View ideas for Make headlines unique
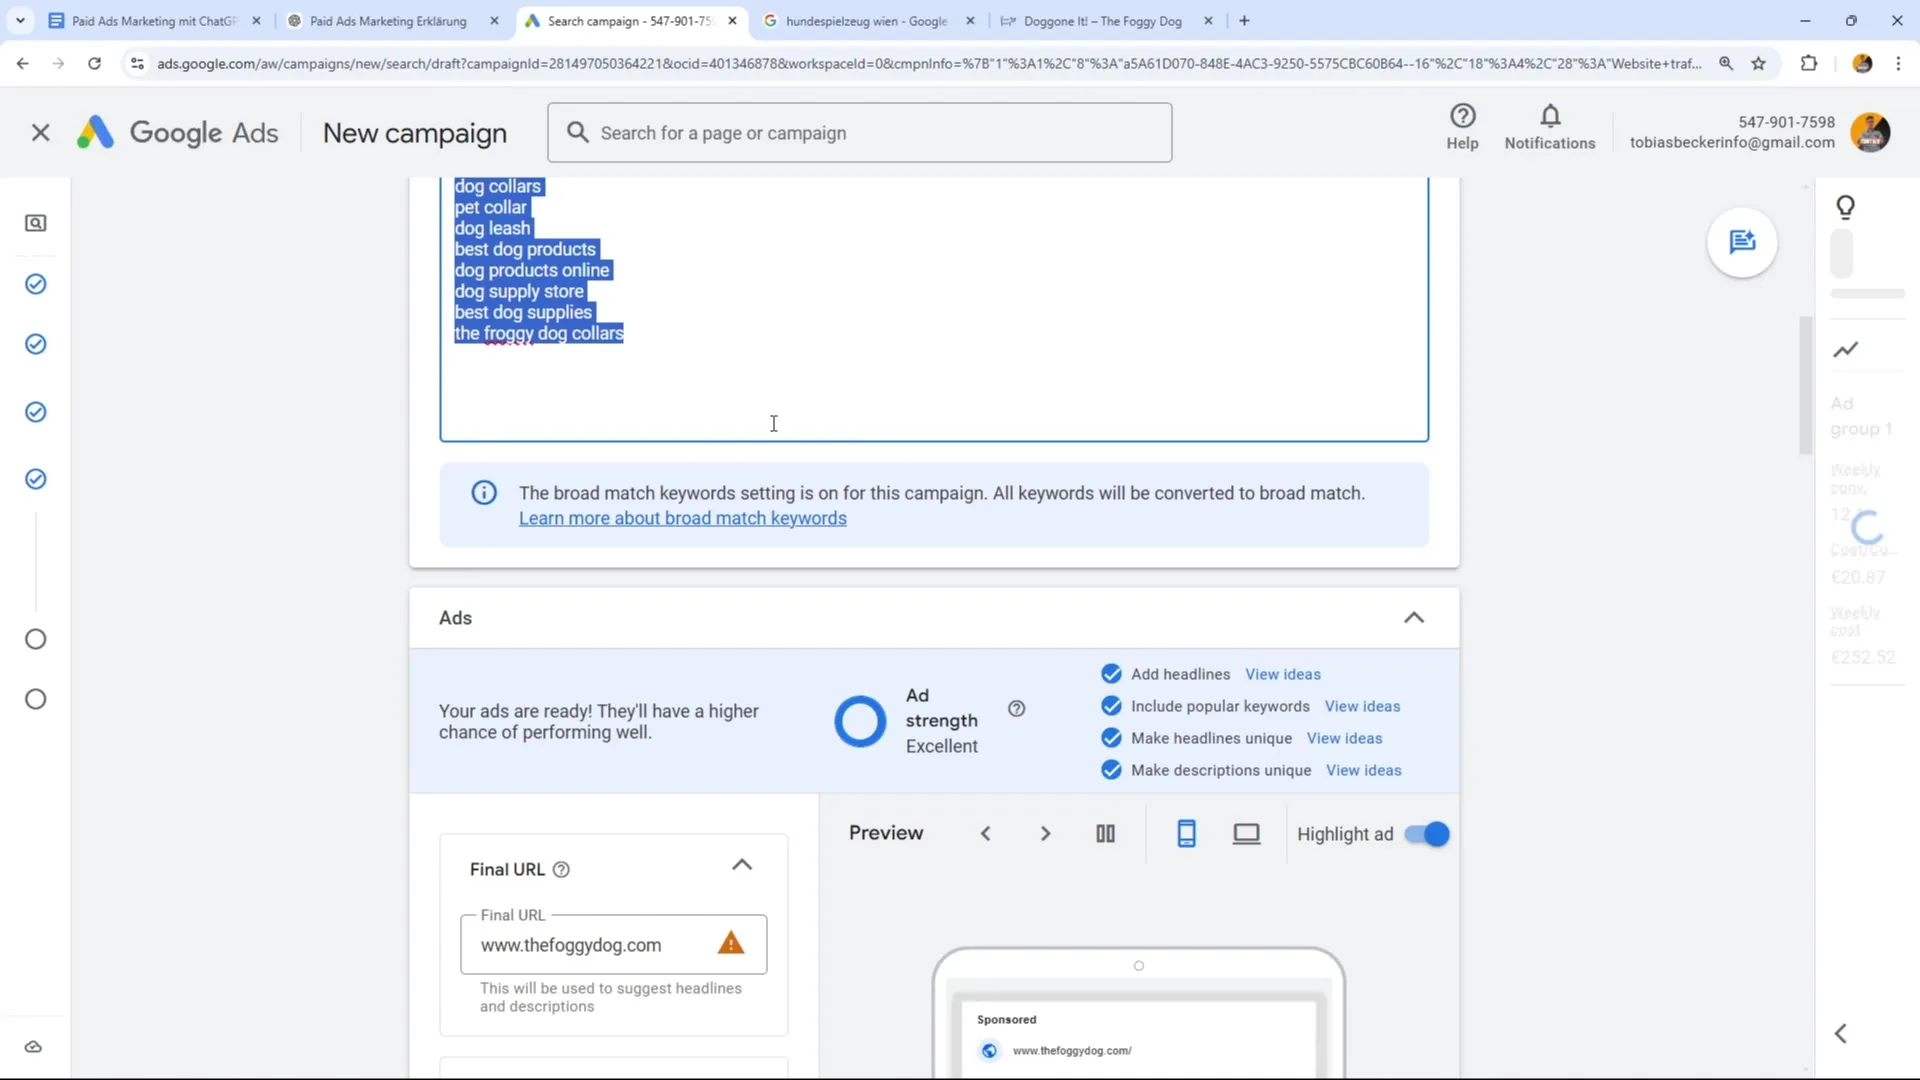Screen dimensions: 1920x1080 [1344, 738]
